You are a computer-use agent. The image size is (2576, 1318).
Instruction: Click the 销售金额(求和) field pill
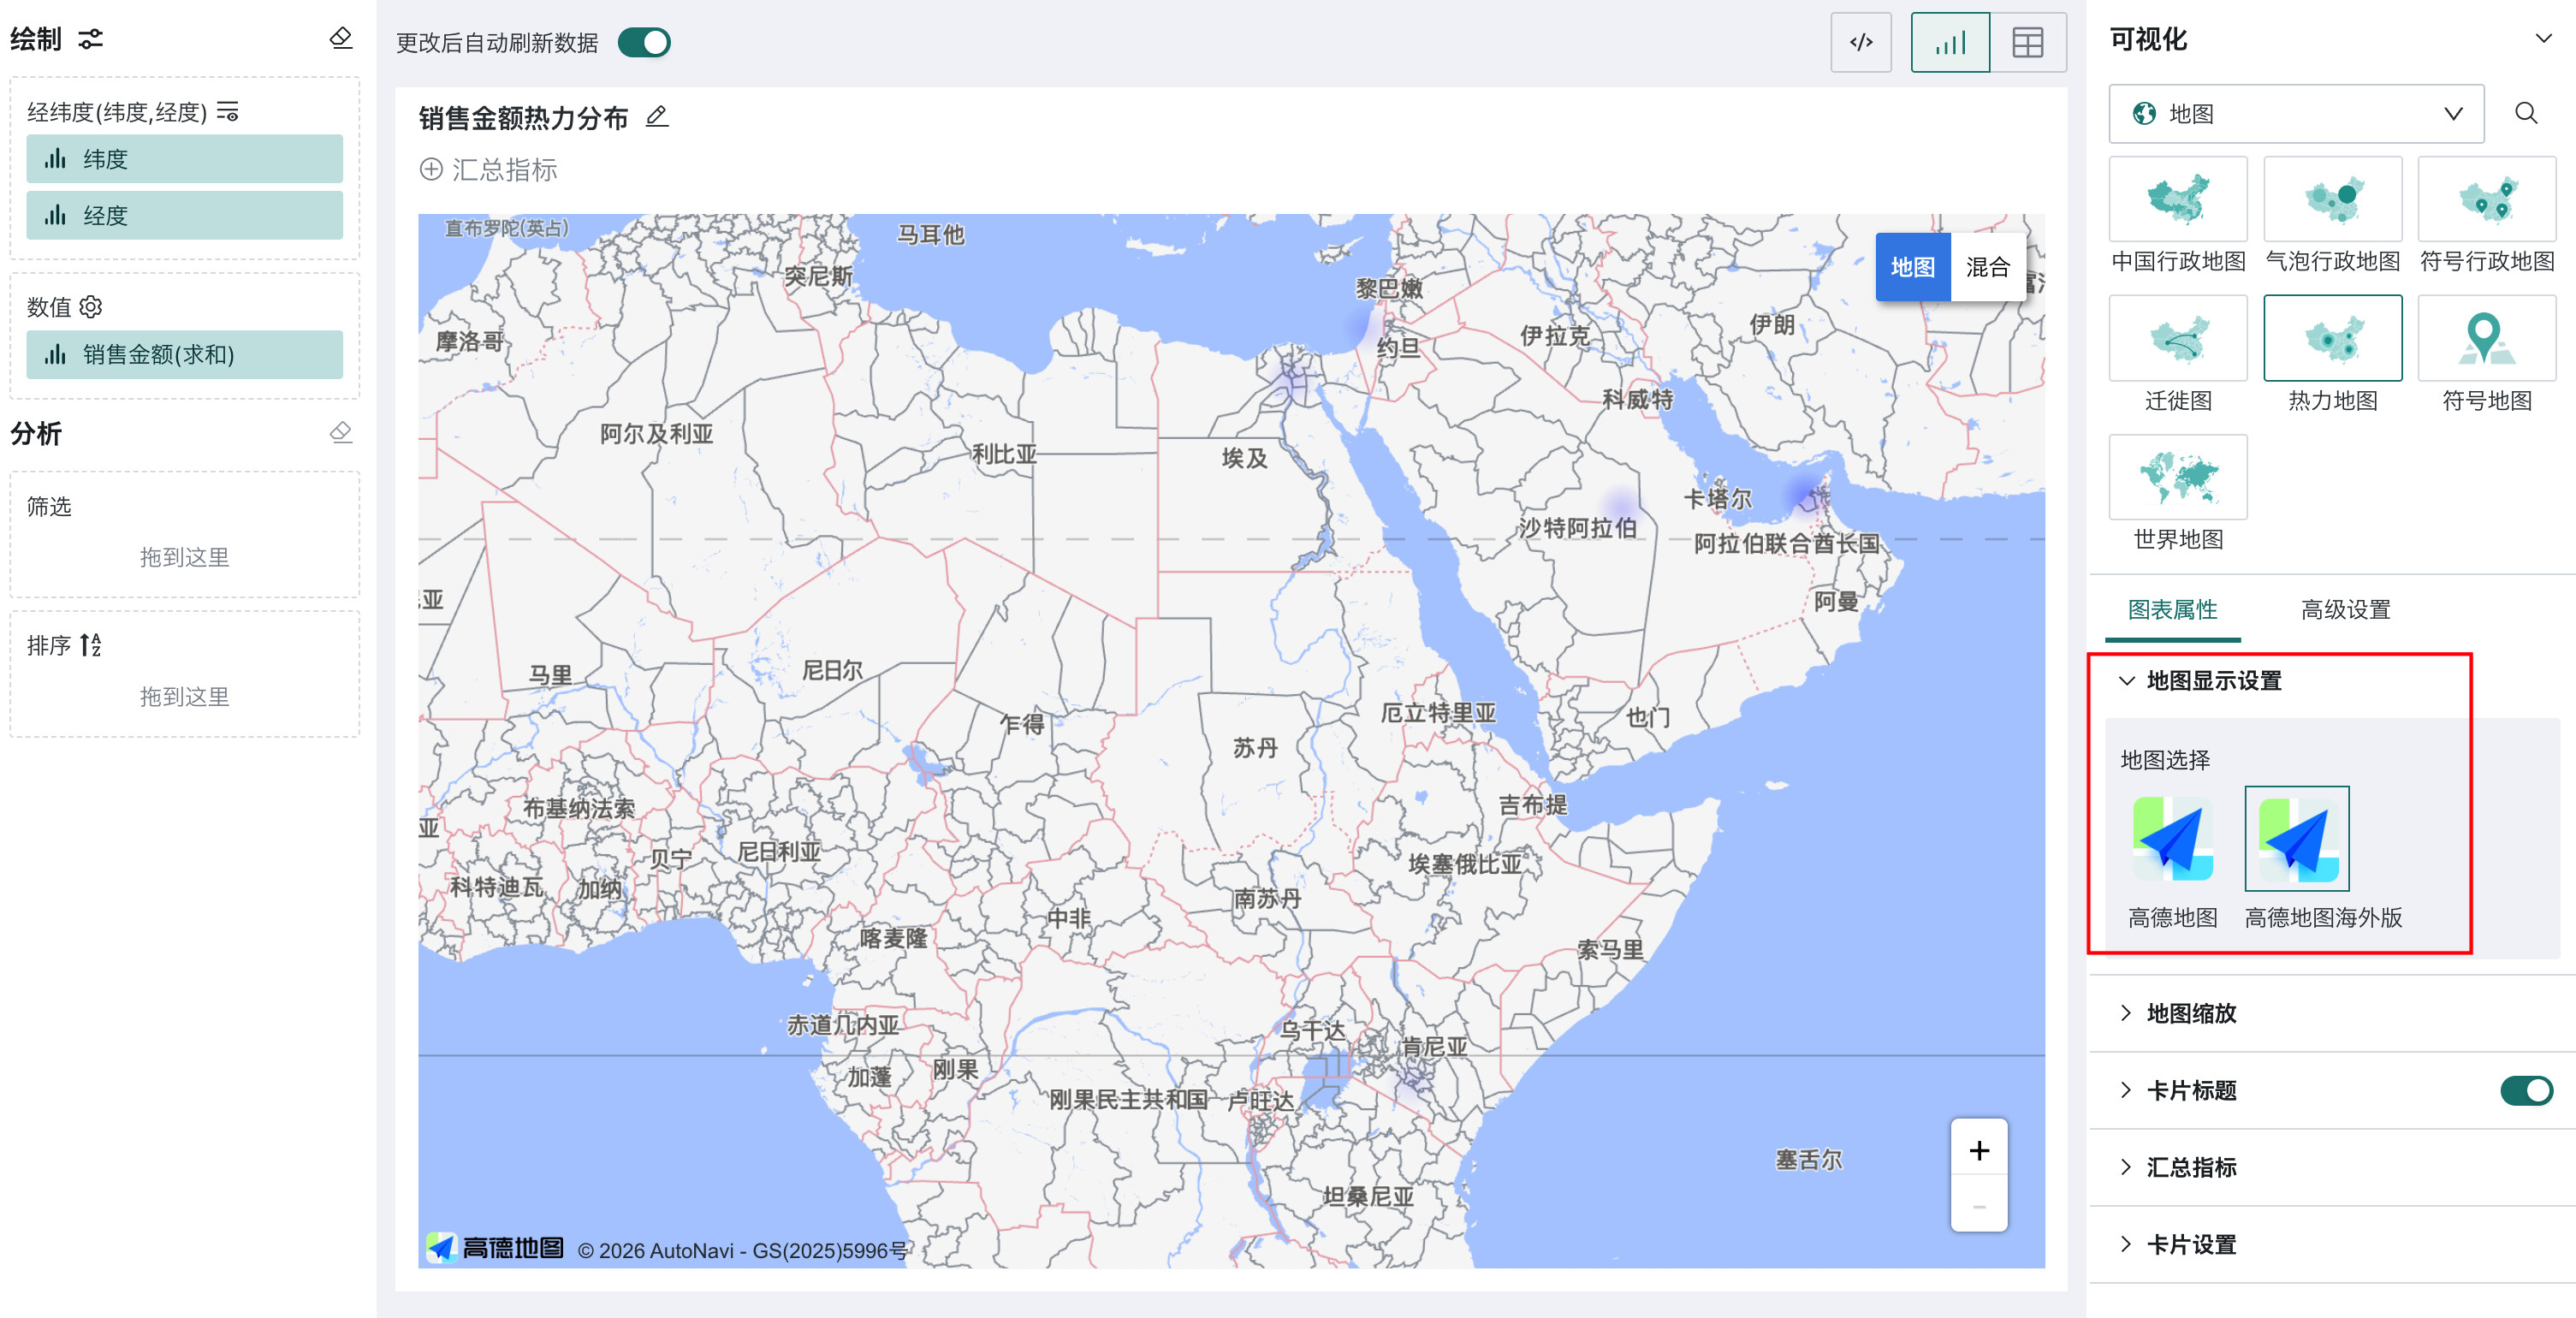coord(184,354)
